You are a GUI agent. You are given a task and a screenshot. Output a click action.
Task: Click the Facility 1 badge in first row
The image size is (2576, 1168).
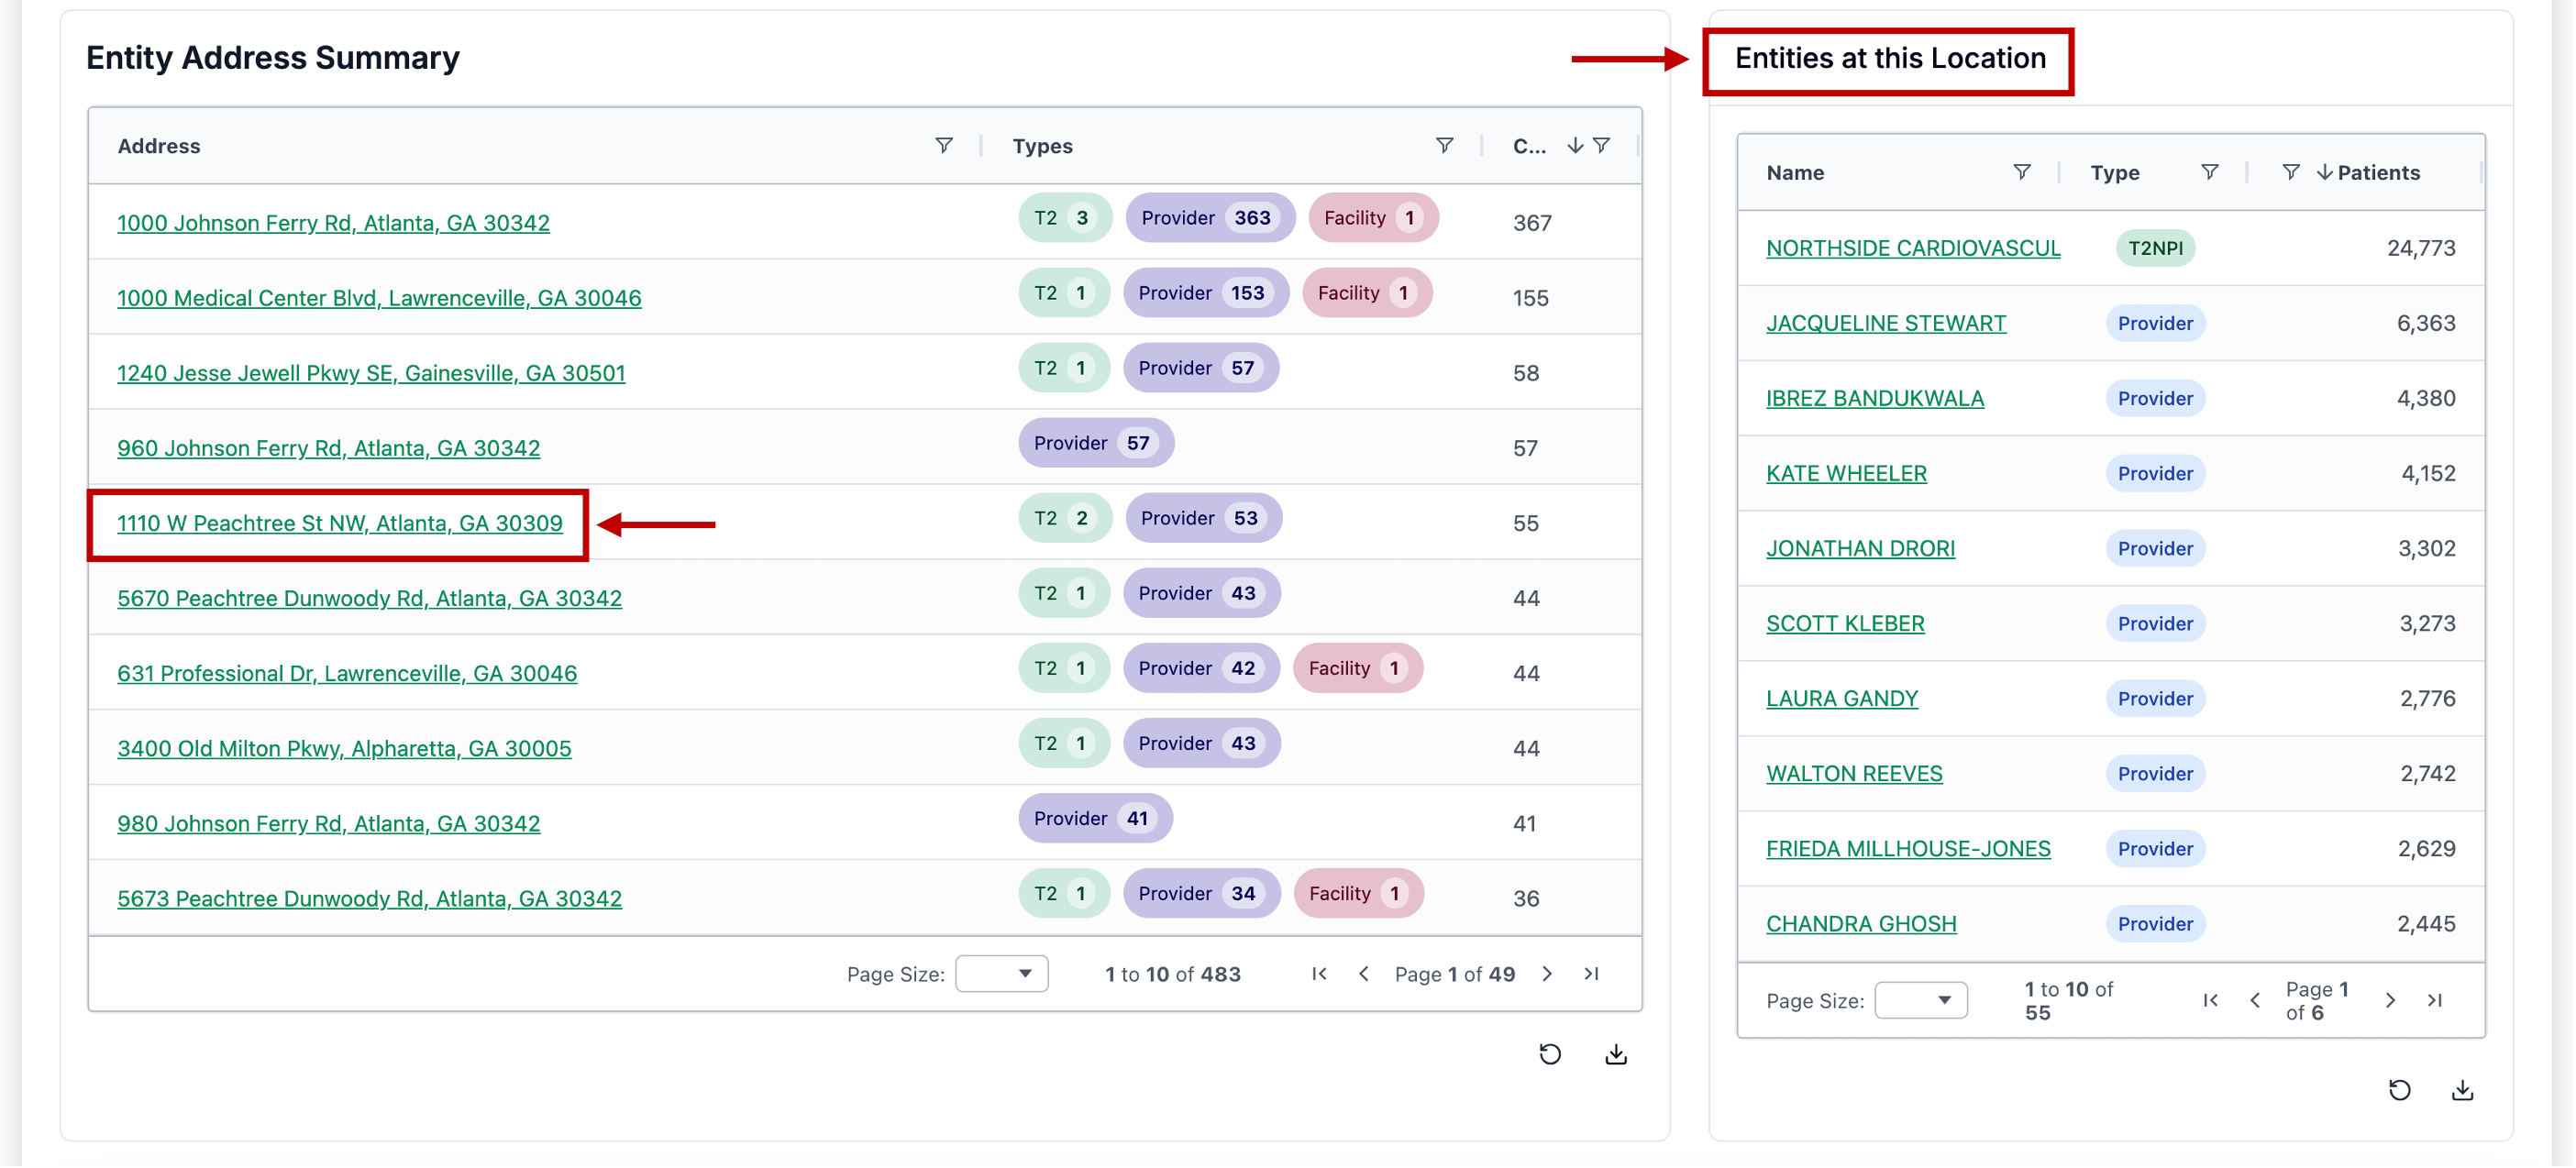[1372, 218]
